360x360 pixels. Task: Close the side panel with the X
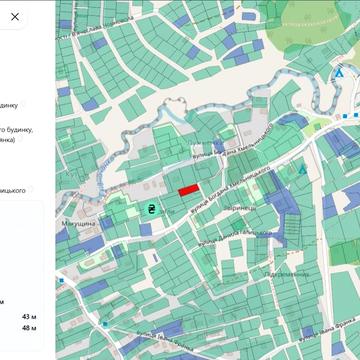15,17
